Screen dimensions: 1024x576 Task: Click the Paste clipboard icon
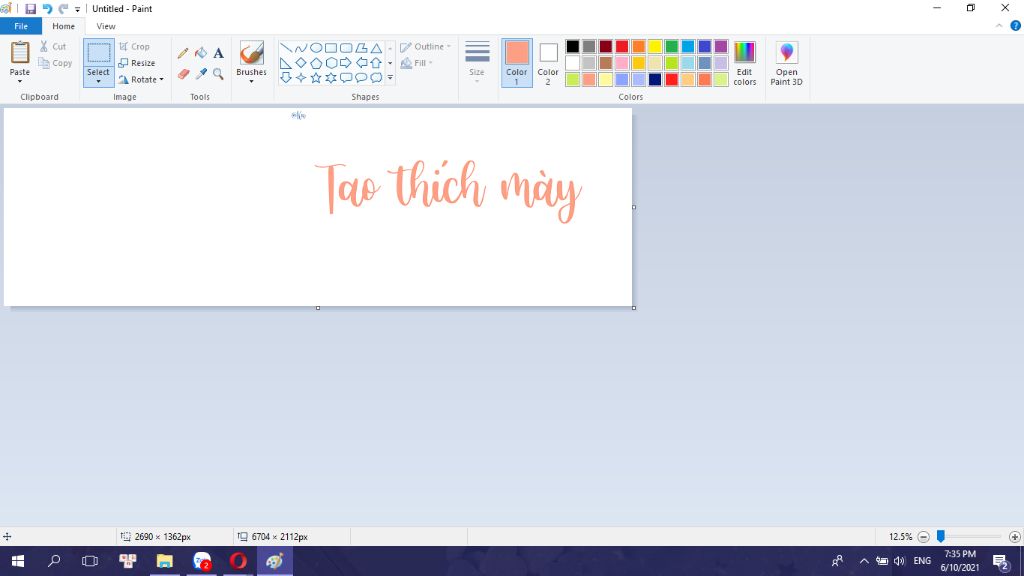tap(20, 52)
